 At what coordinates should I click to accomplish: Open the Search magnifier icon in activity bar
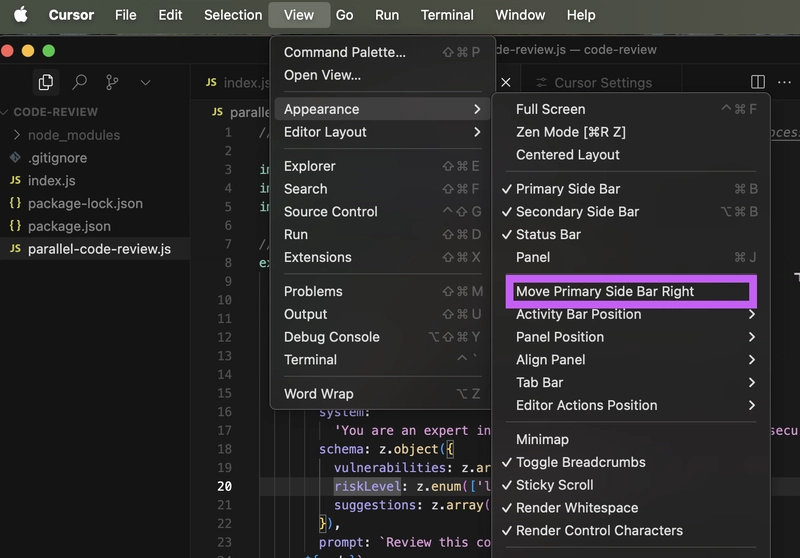pyautogui.click(x=79, y=82)
